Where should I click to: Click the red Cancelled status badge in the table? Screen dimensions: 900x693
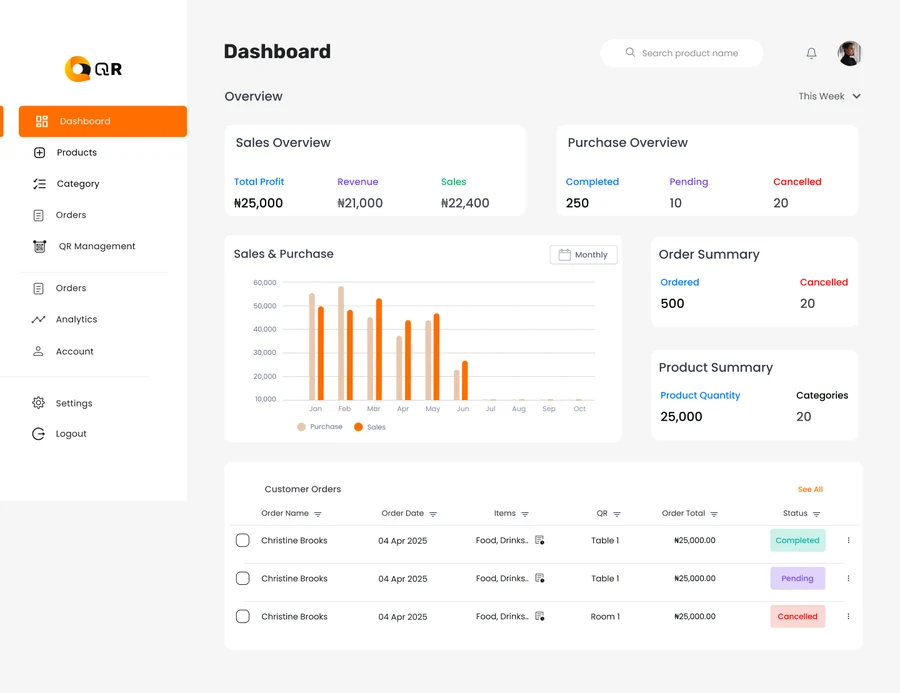click(x=797, y=616)
